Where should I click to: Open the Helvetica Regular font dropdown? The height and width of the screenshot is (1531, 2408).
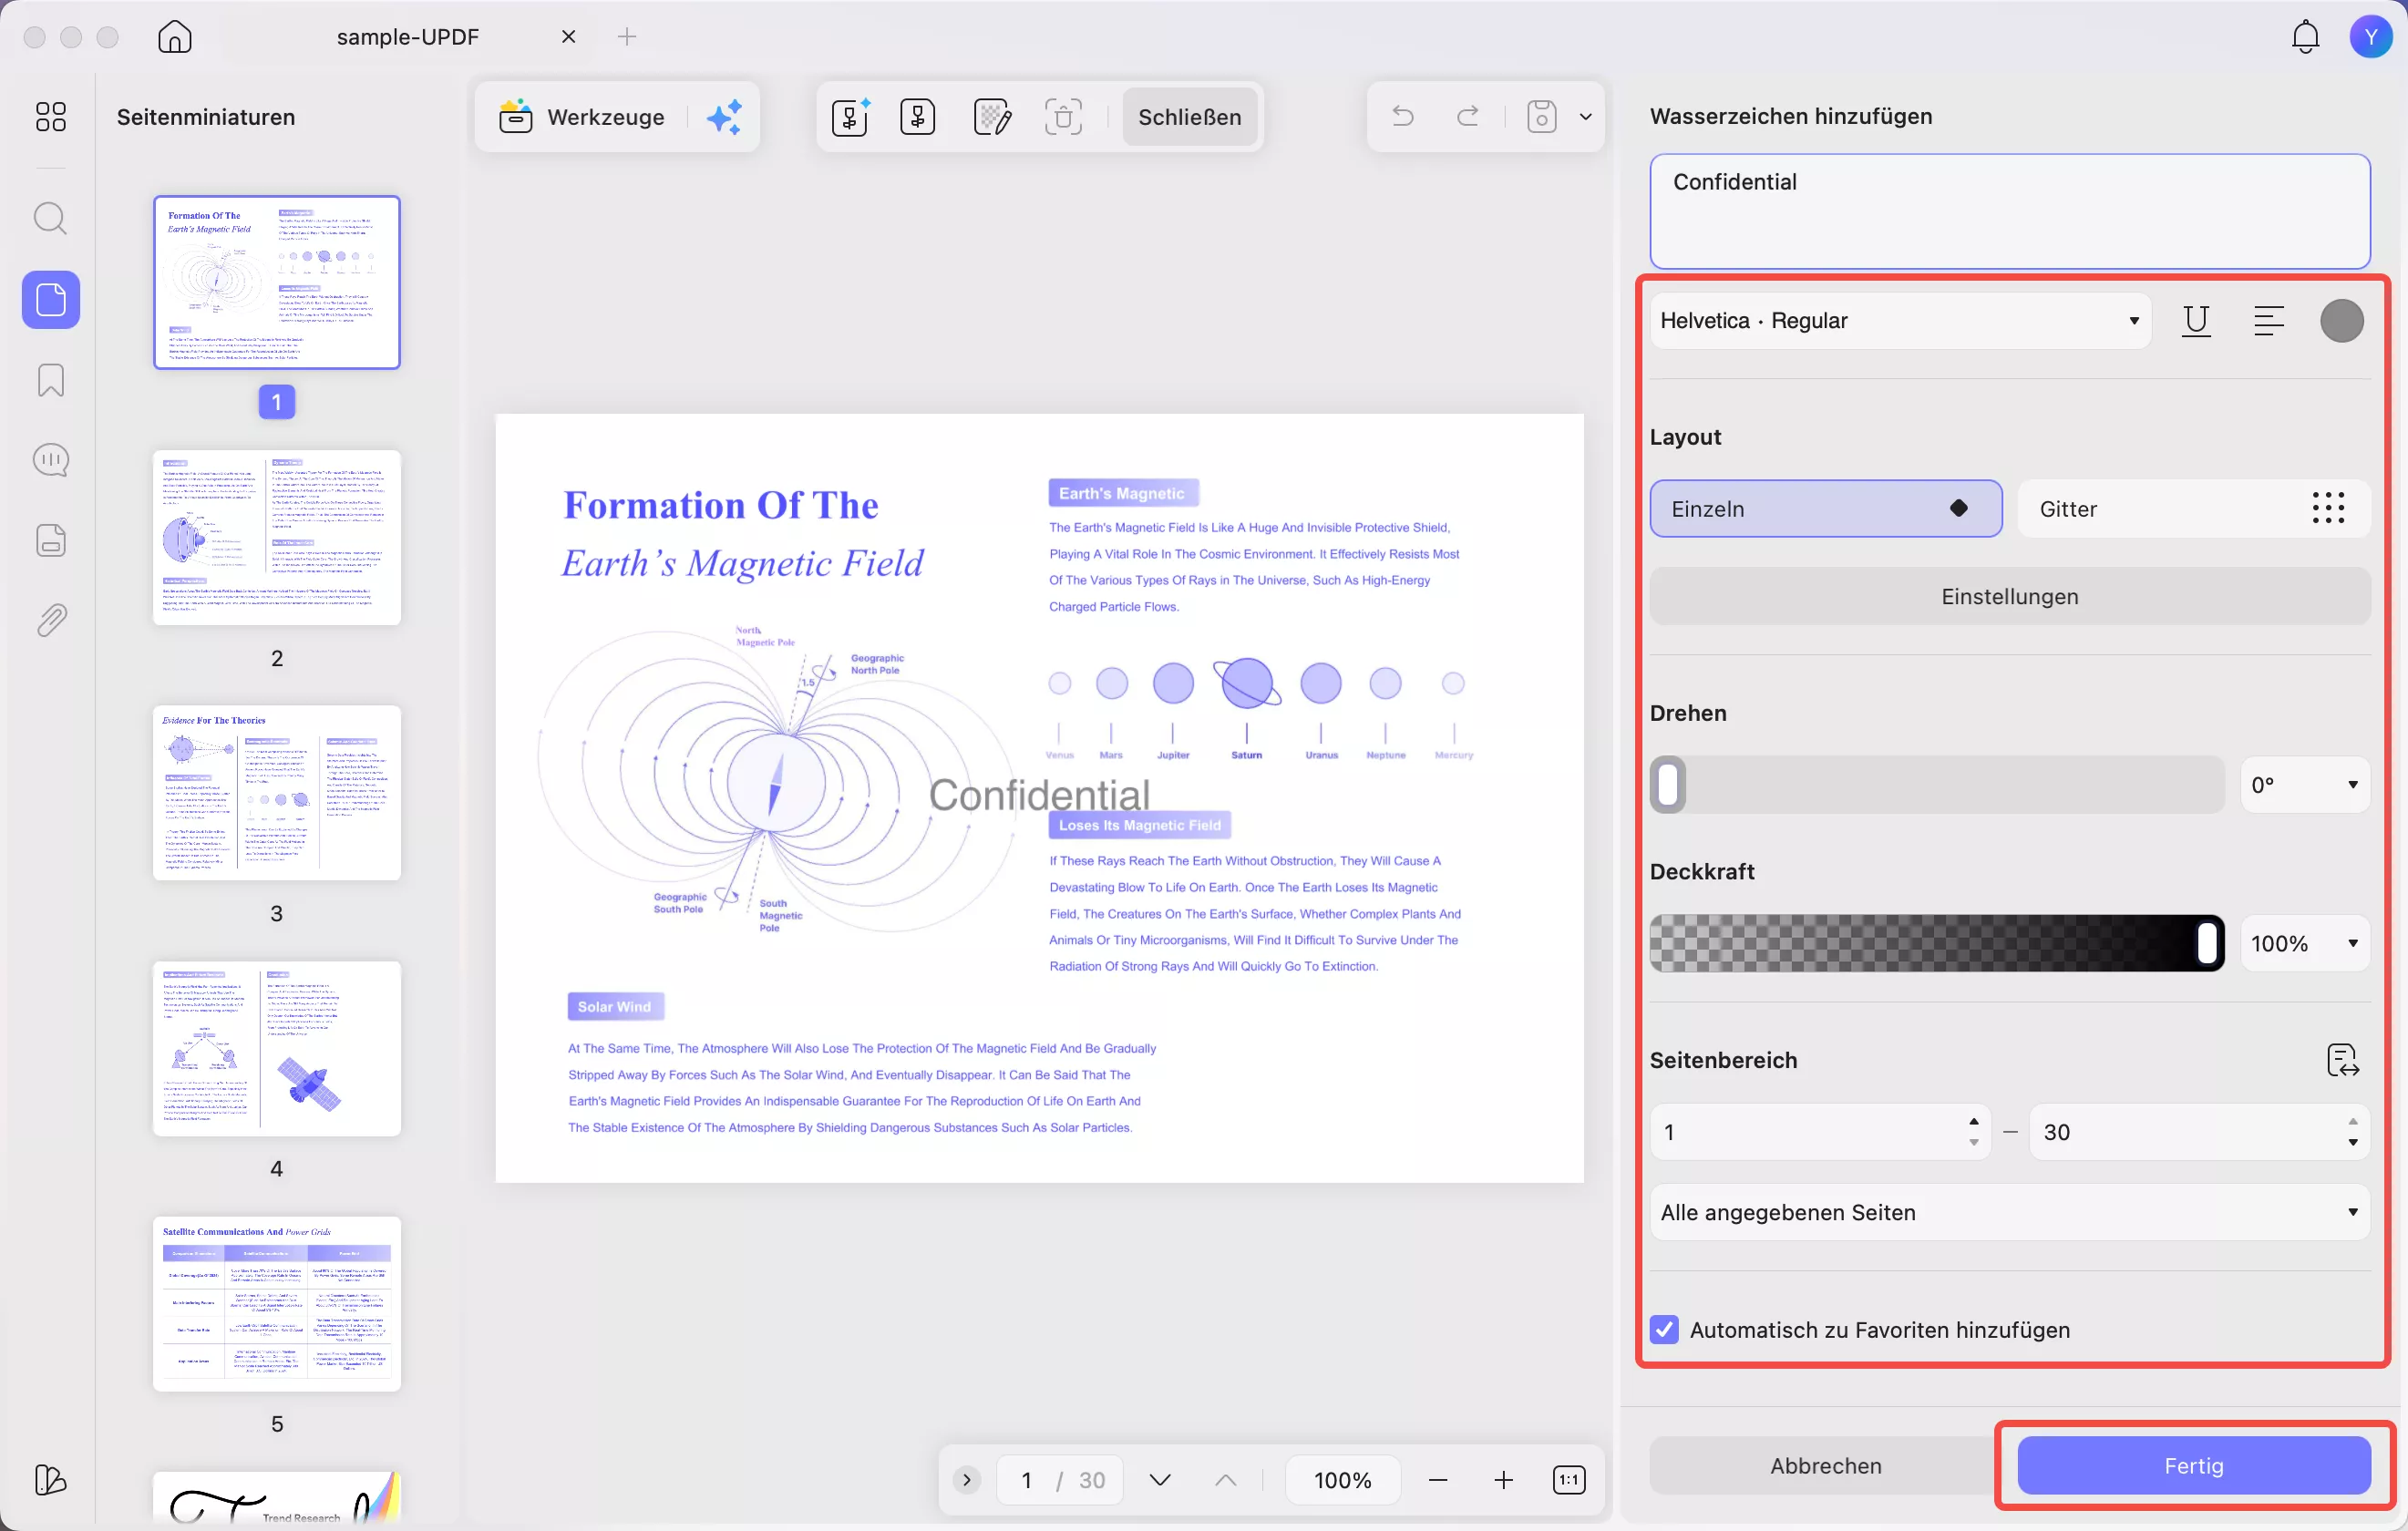[1899, 321]
